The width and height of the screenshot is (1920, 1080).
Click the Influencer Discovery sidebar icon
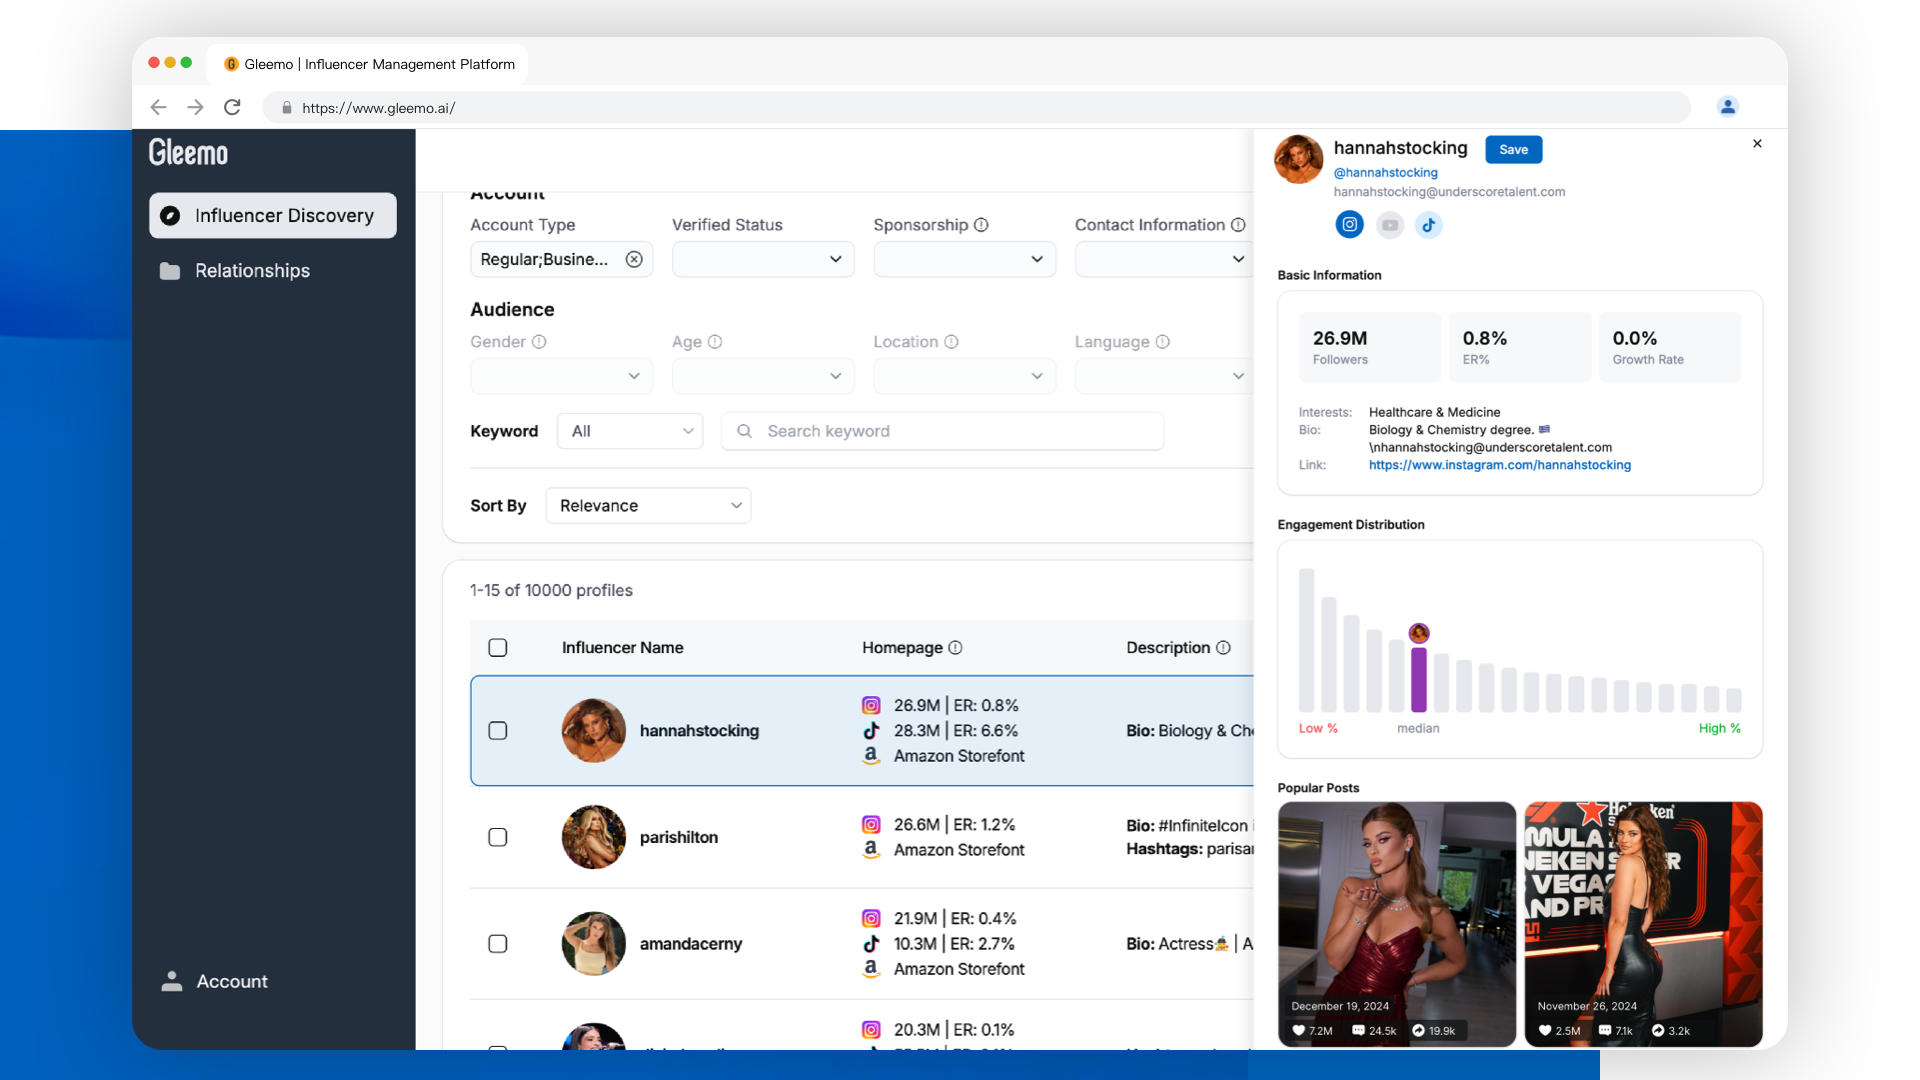click(x=171, y=214)
